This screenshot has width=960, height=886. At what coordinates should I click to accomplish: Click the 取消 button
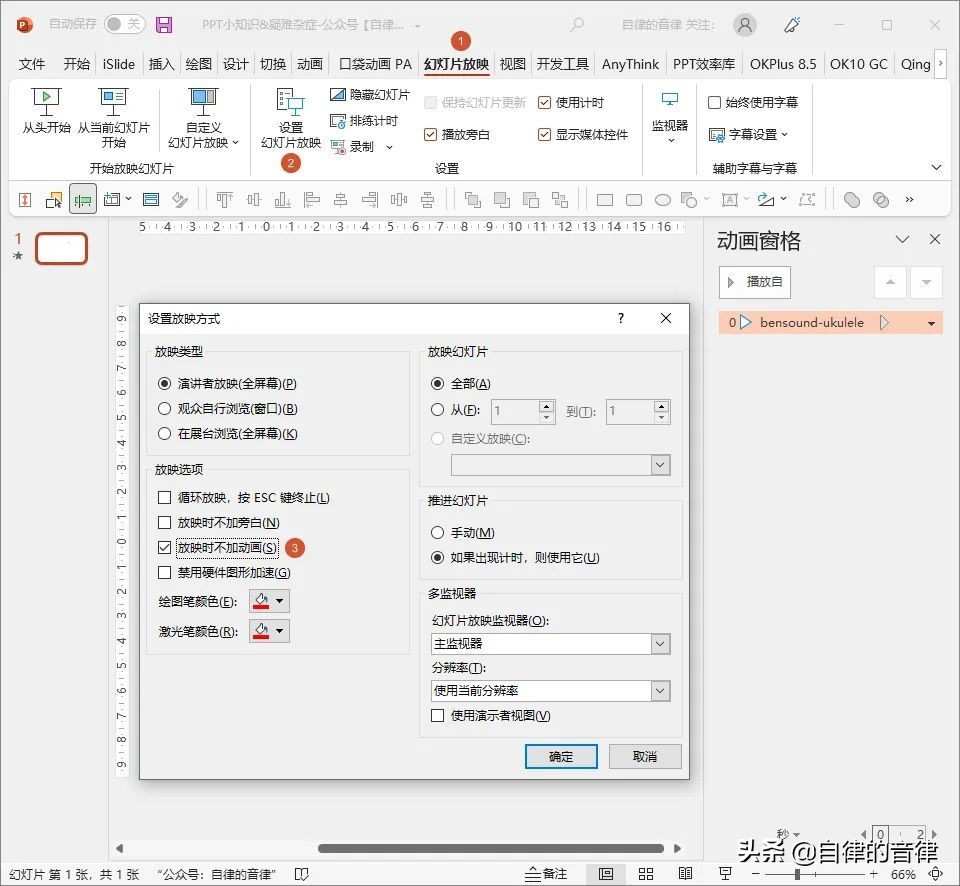(644, 757)
